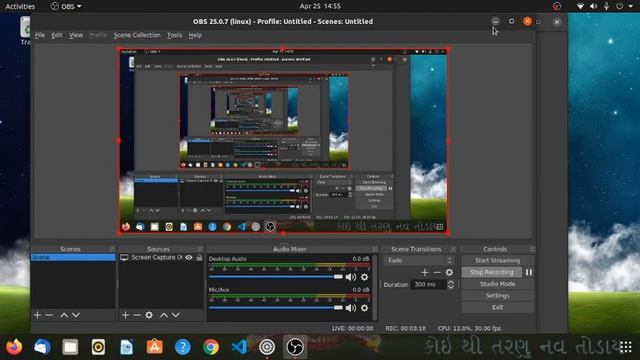Move the scene up in Scenes list
This screenshot has width=640, height=360.
click(64, 315)
